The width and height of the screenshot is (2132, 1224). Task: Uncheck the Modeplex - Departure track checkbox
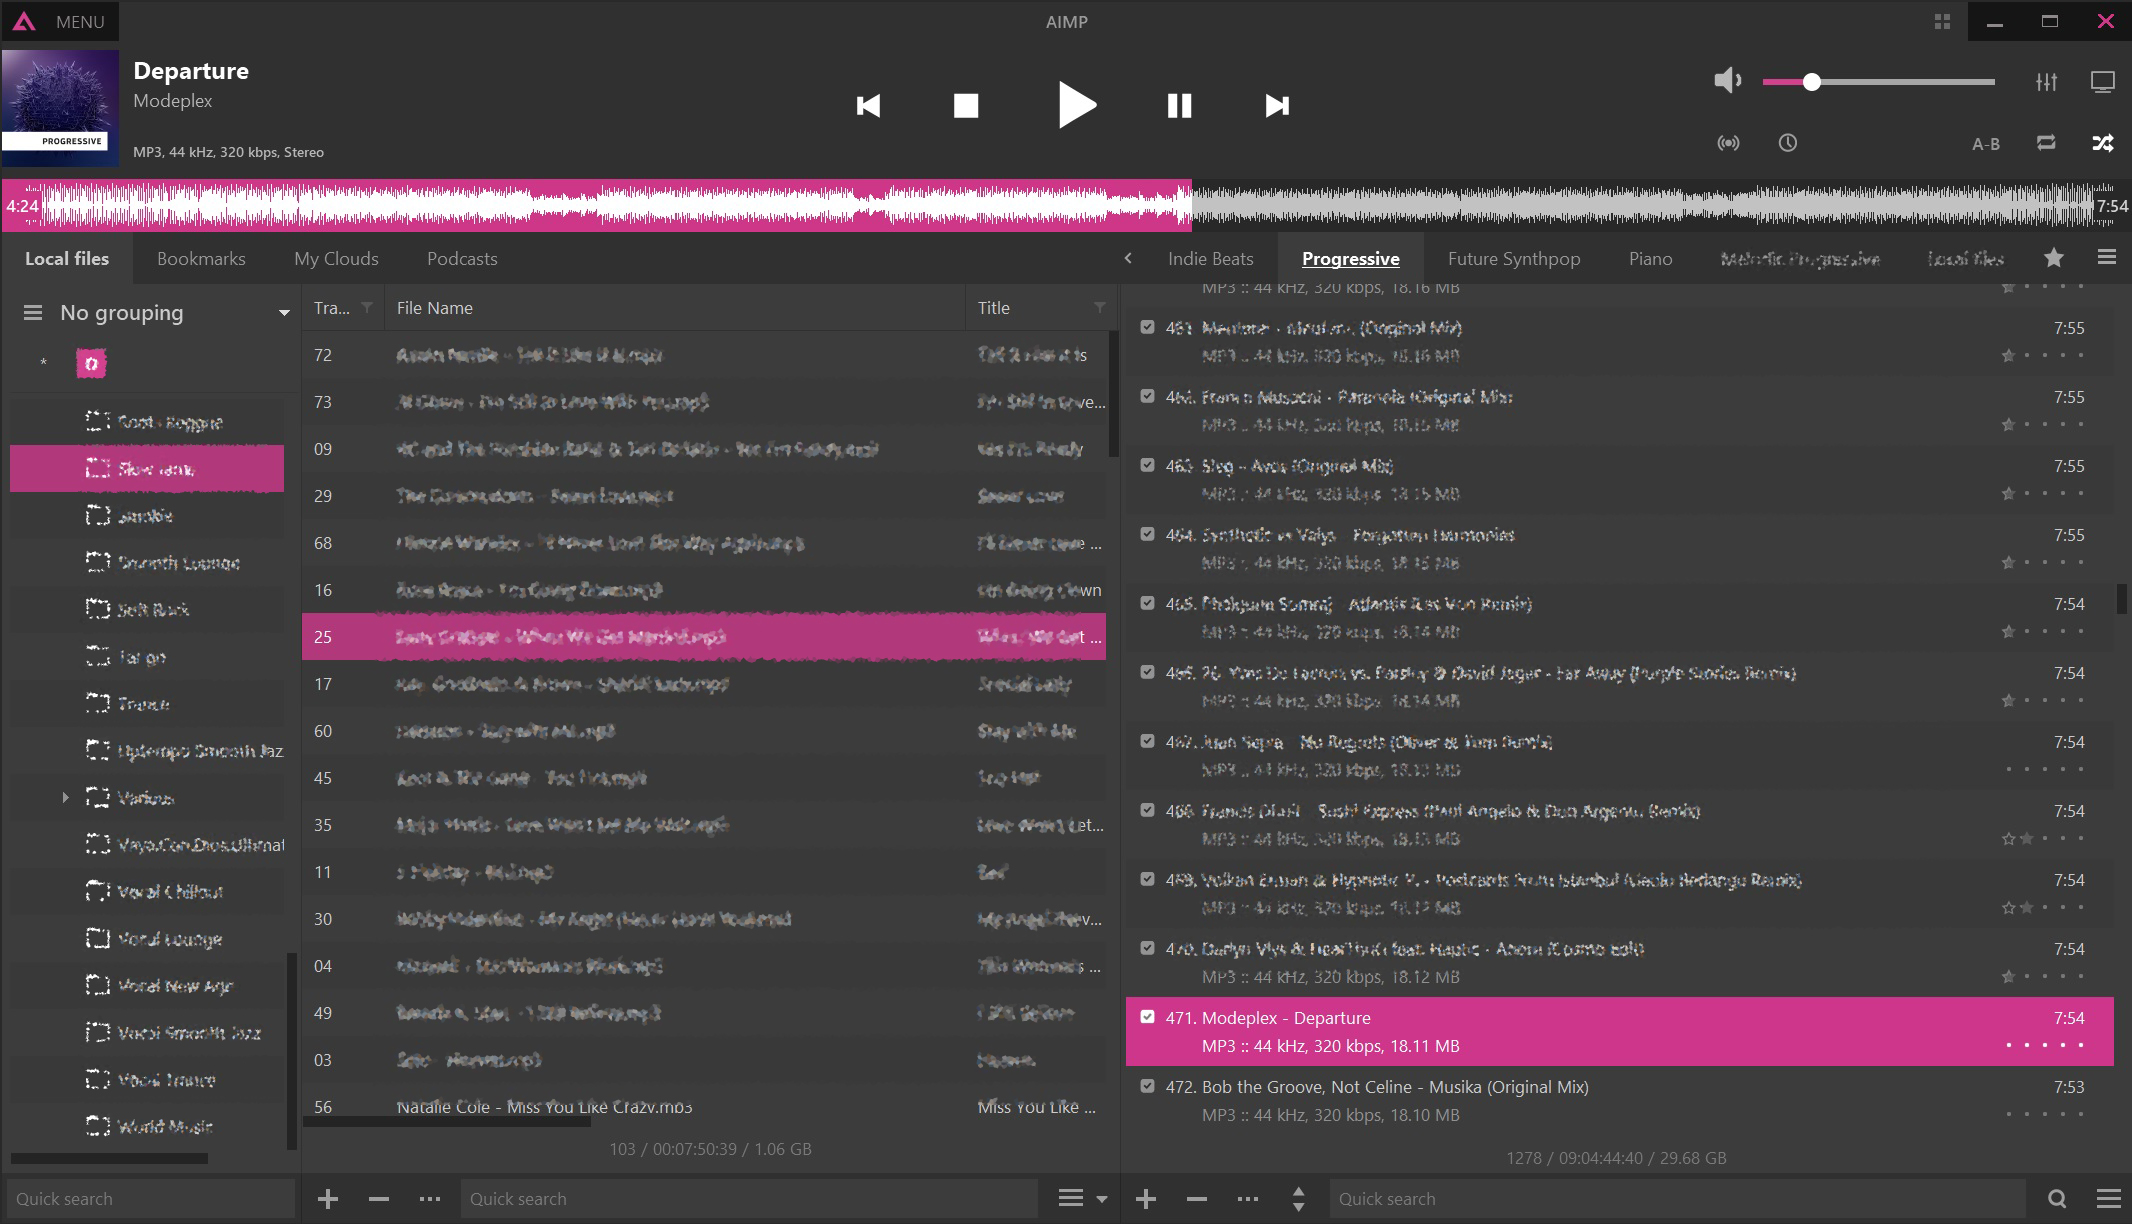pos(1147,1017)
